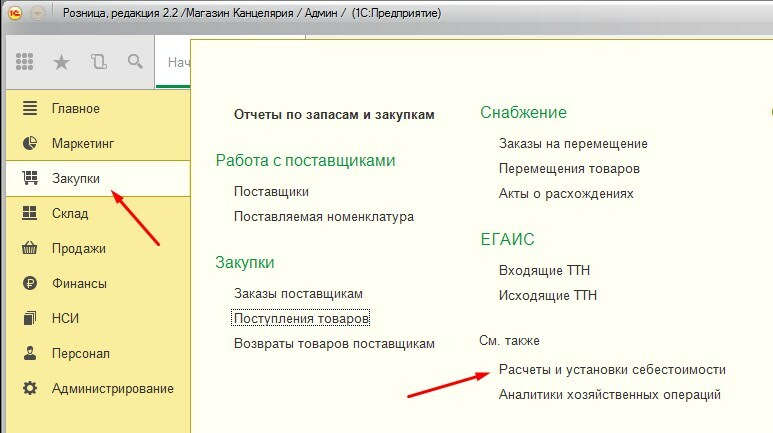
Task: Click the search magnifier icon
Action: (x=135, y=62)
